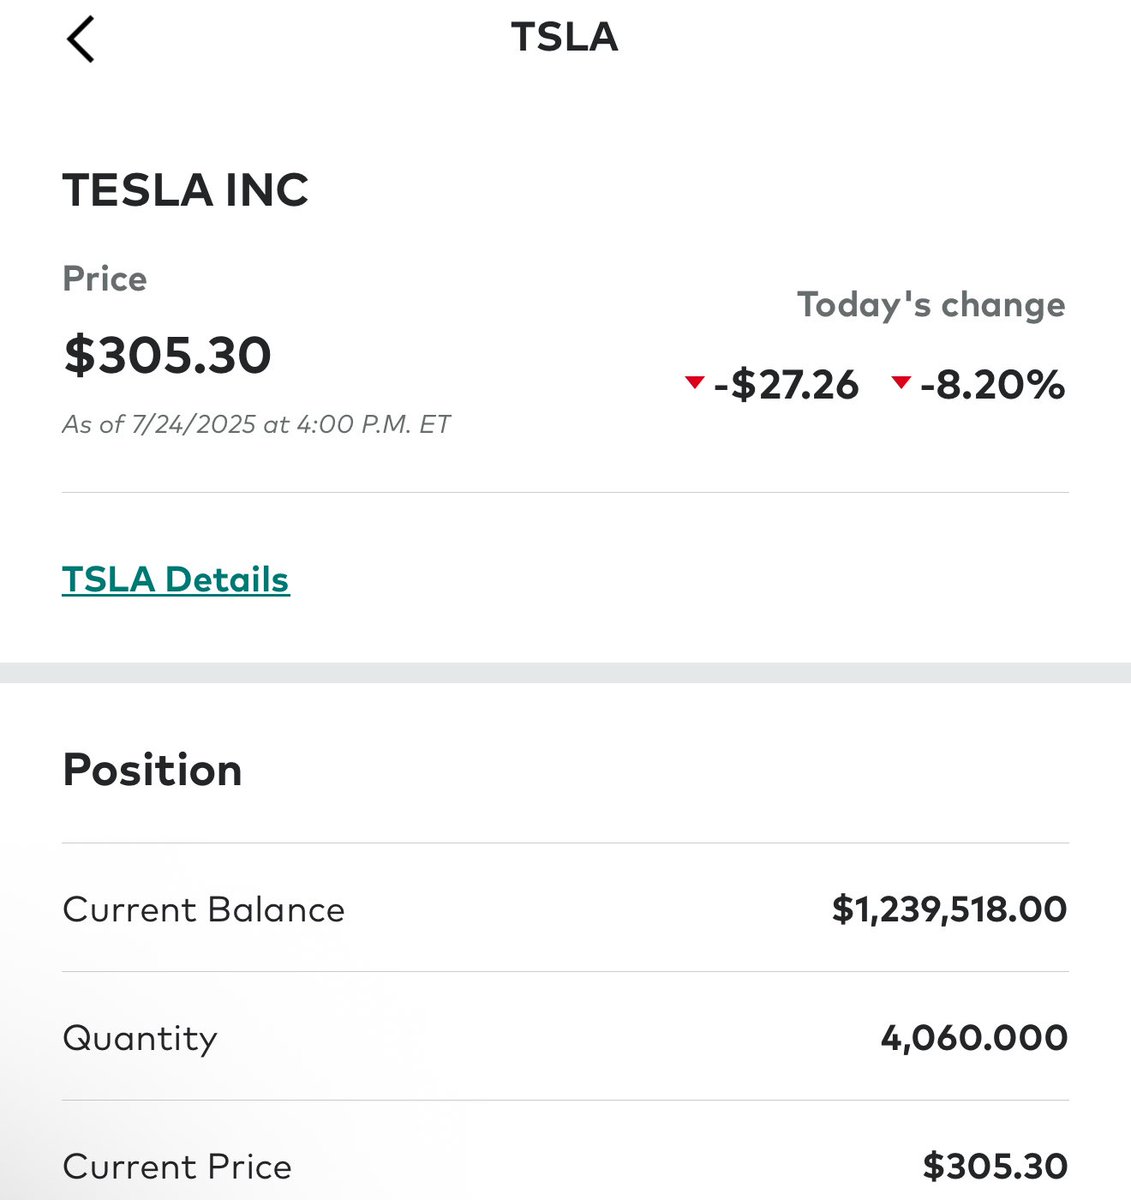The image size is (1131, 1200).
Task: Tap the back arrow icon
Action: (x=81, y=40)
